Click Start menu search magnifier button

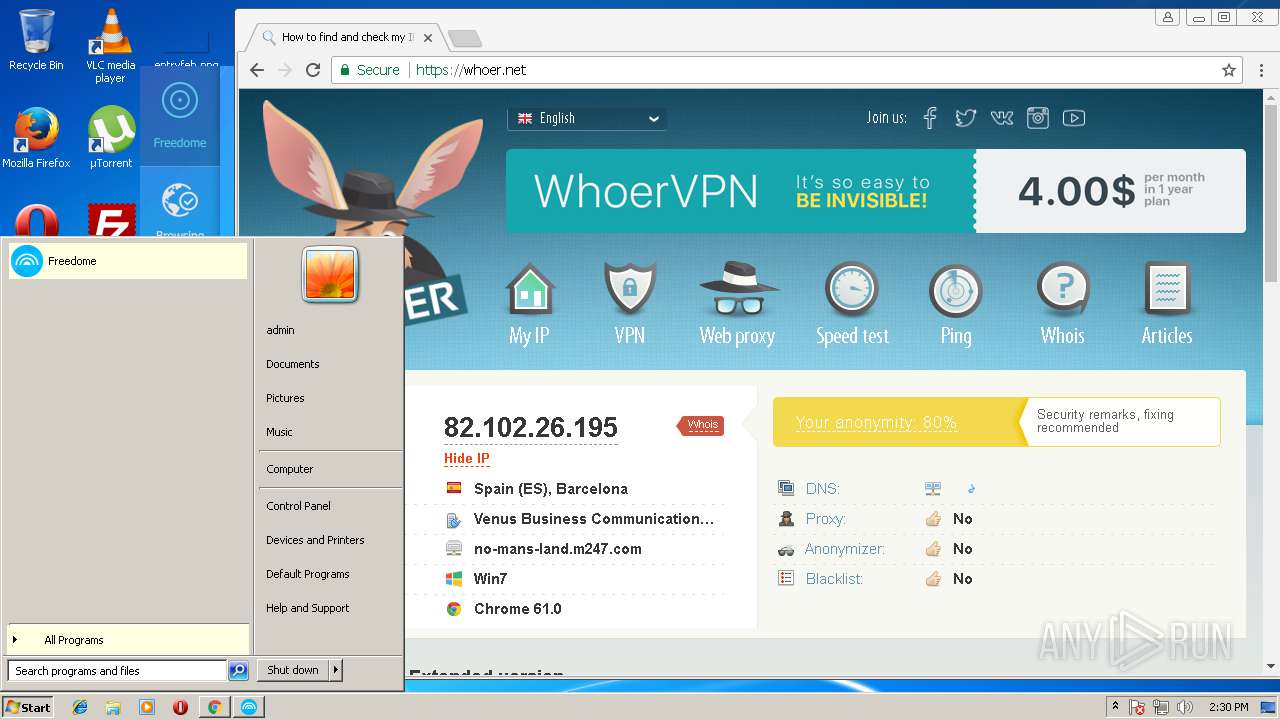coord(238,671)
